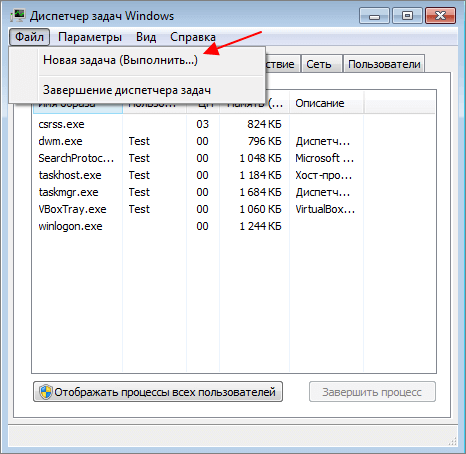Image resolution: width=466 pixels, height=454 pixels.
Task: Open the Справка menu
Action: click(x=193, y=37)
